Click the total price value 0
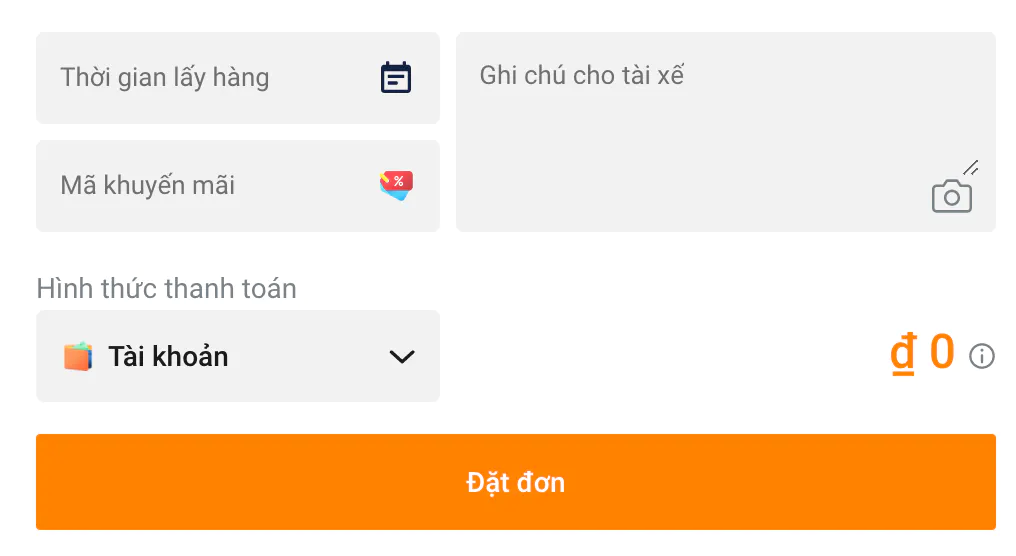1016x556 pixels. coord(942,353)
